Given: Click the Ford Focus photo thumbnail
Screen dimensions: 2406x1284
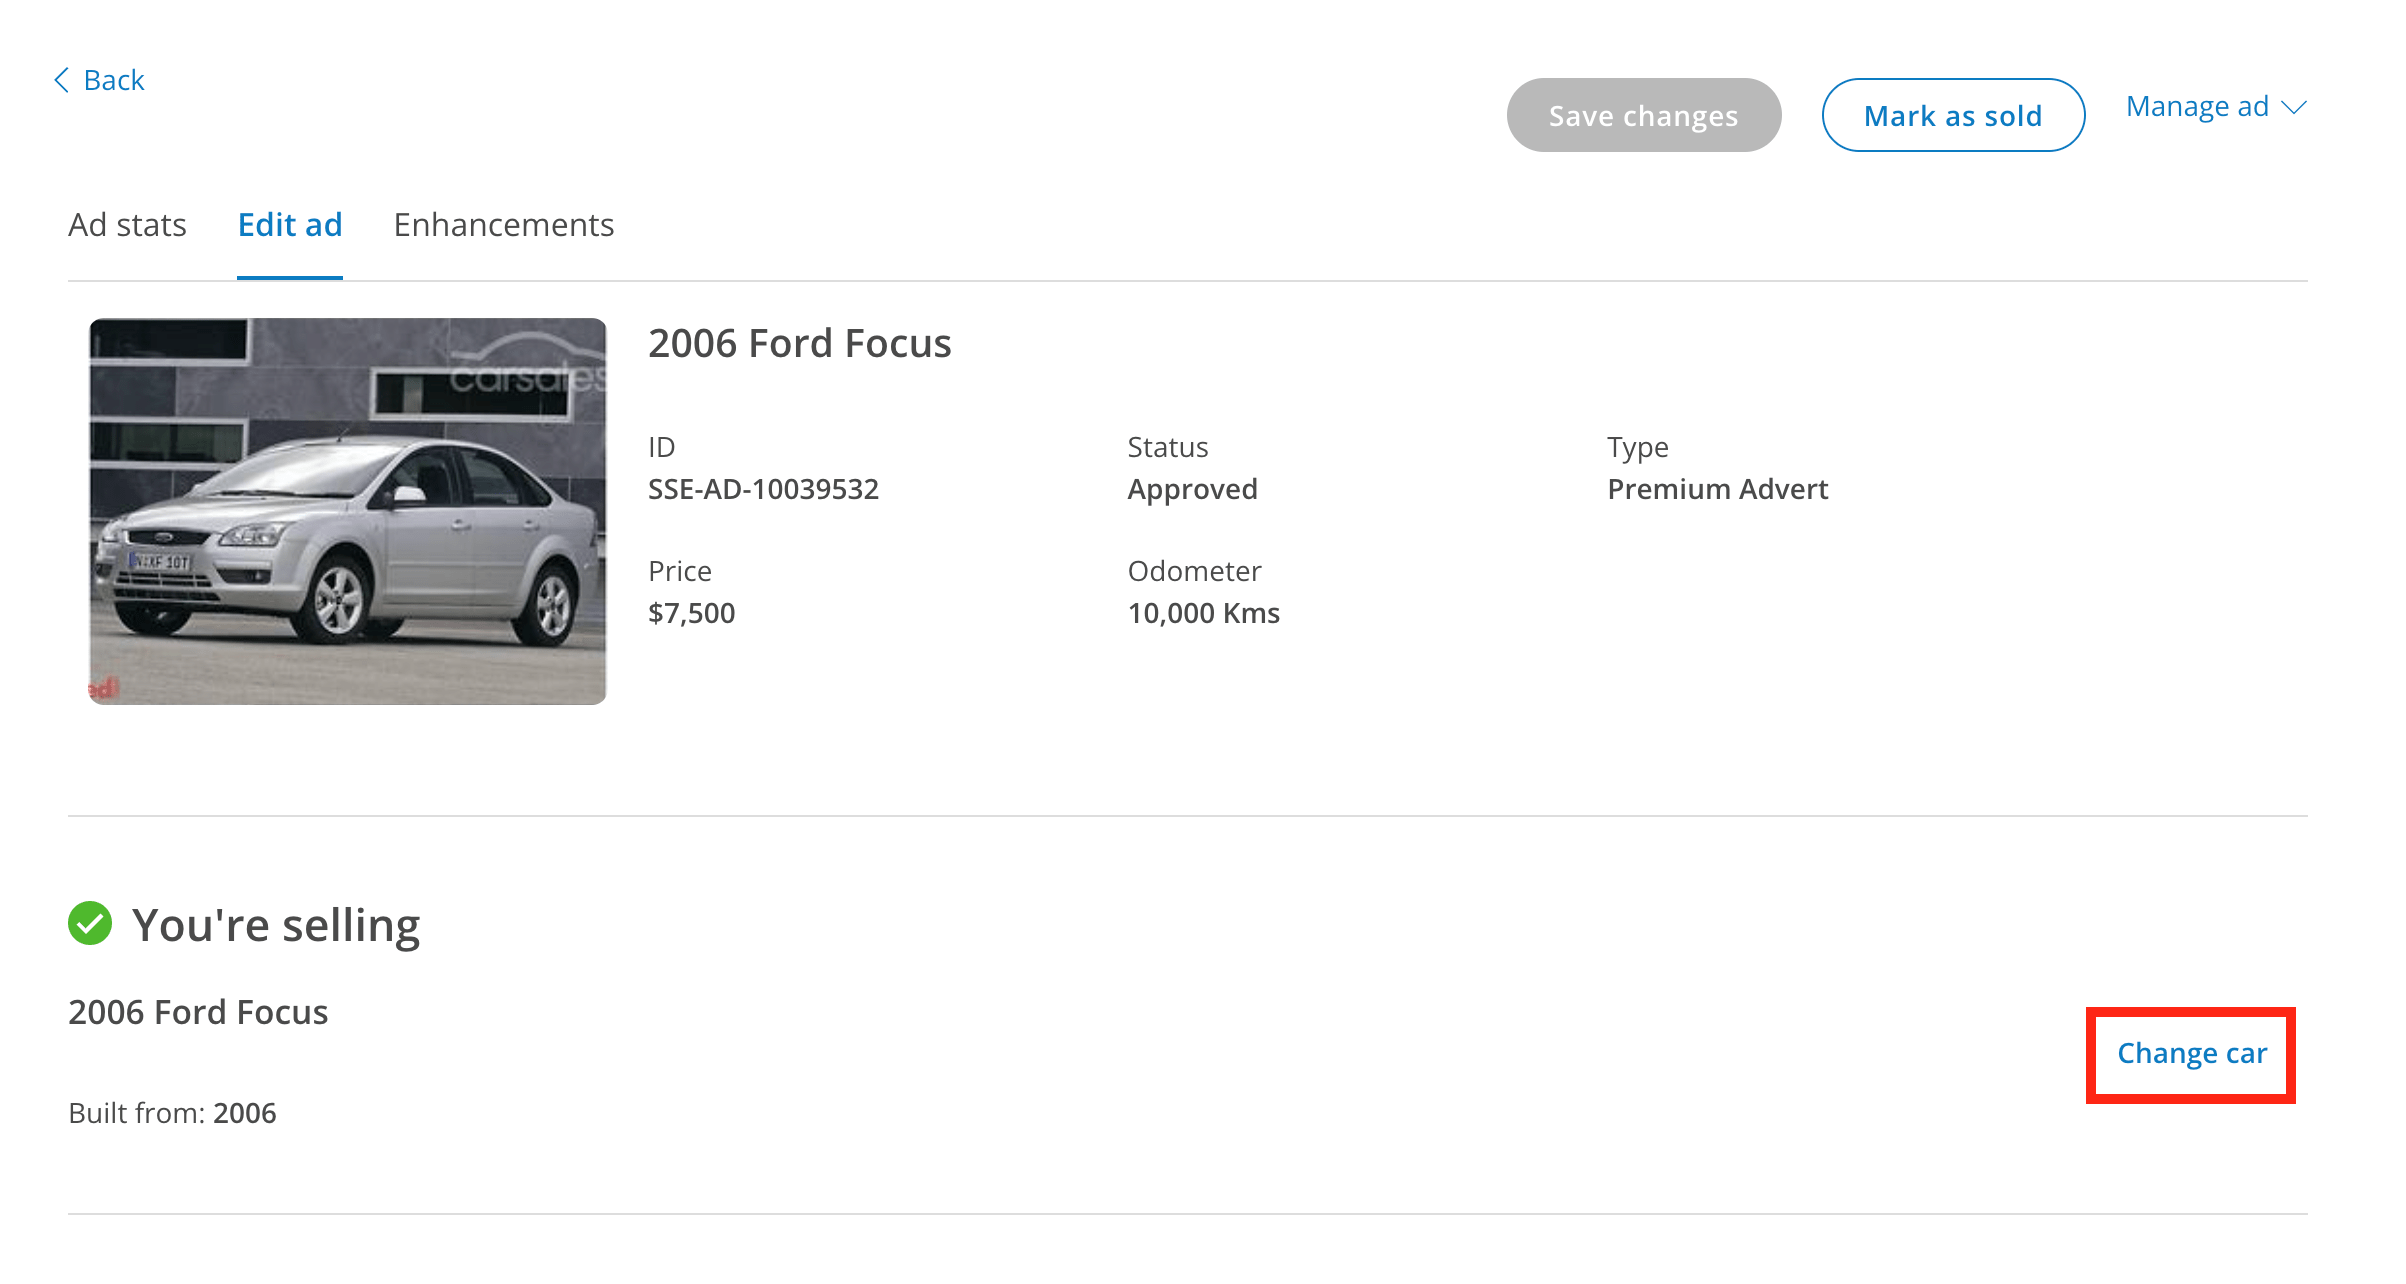Looking at the screenshot, I should pyautogui.click(x=347, y=509).
